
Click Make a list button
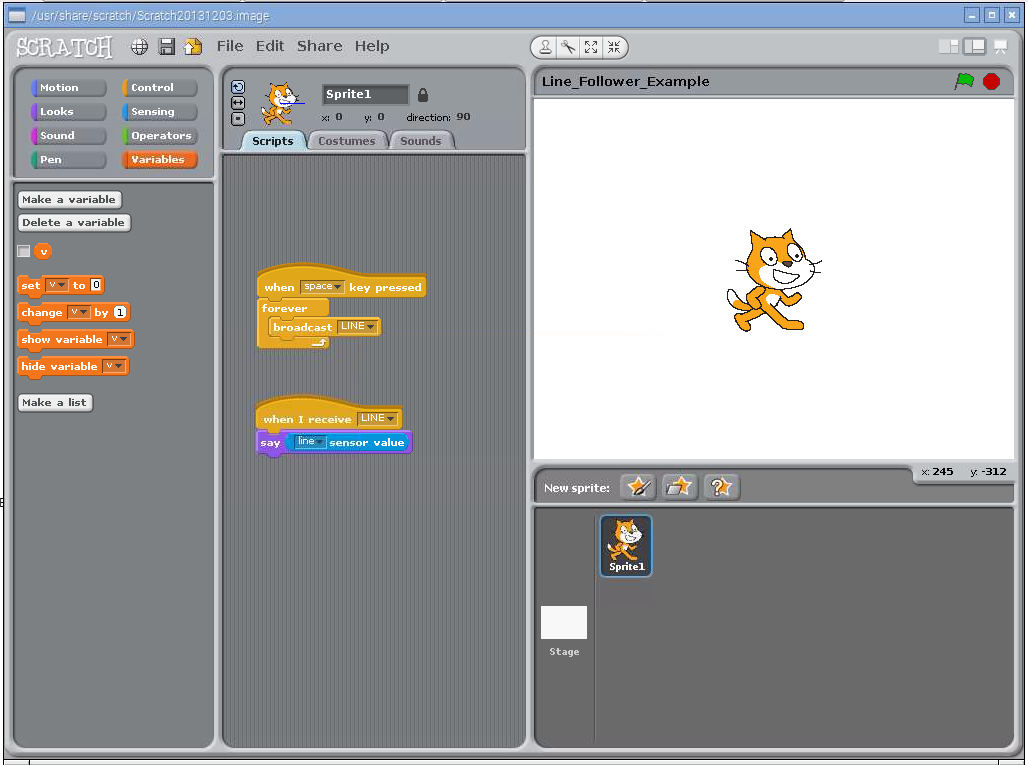tap(54, 402)
